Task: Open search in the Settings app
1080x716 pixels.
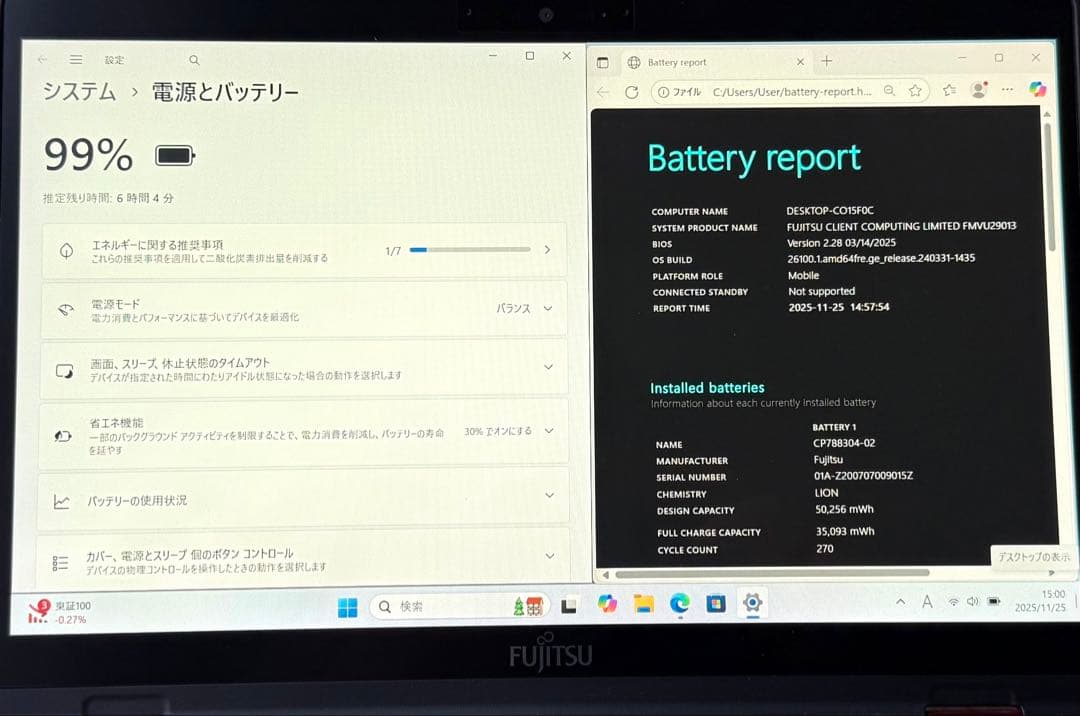Action: pos(194,59)
